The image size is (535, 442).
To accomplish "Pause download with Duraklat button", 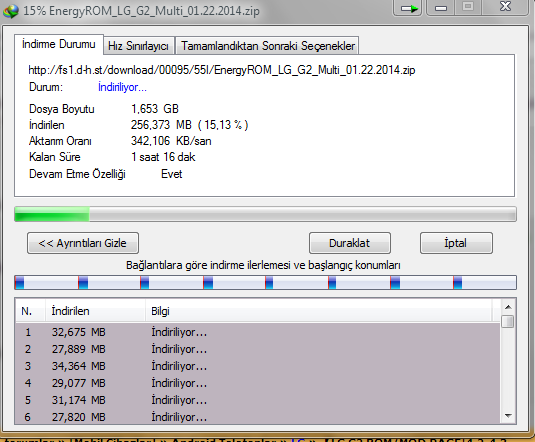I will click(350, 243).
